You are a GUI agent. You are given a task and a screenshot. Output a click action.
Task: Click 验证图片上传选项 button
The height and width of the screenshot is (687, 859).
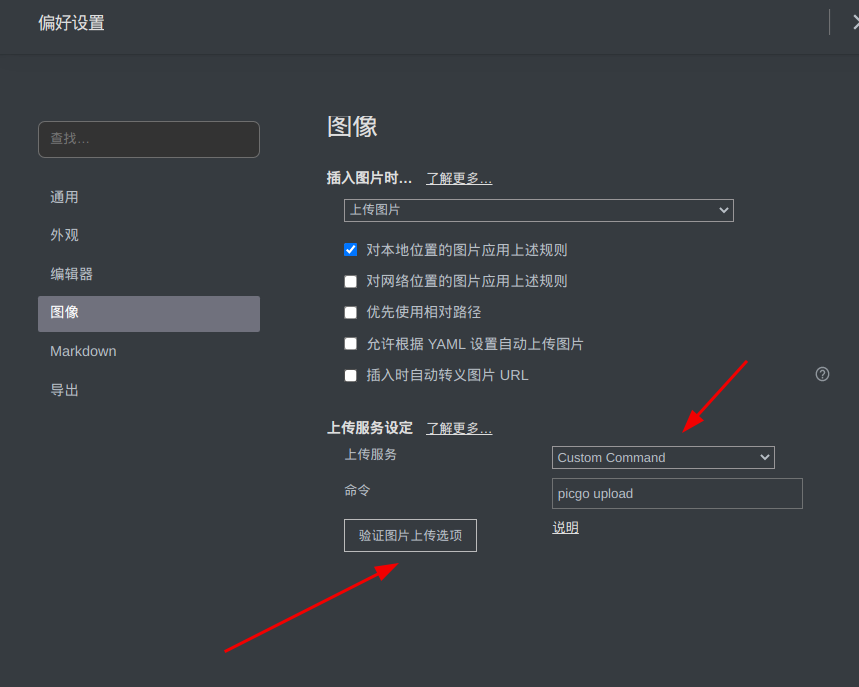tap(410, 535)
